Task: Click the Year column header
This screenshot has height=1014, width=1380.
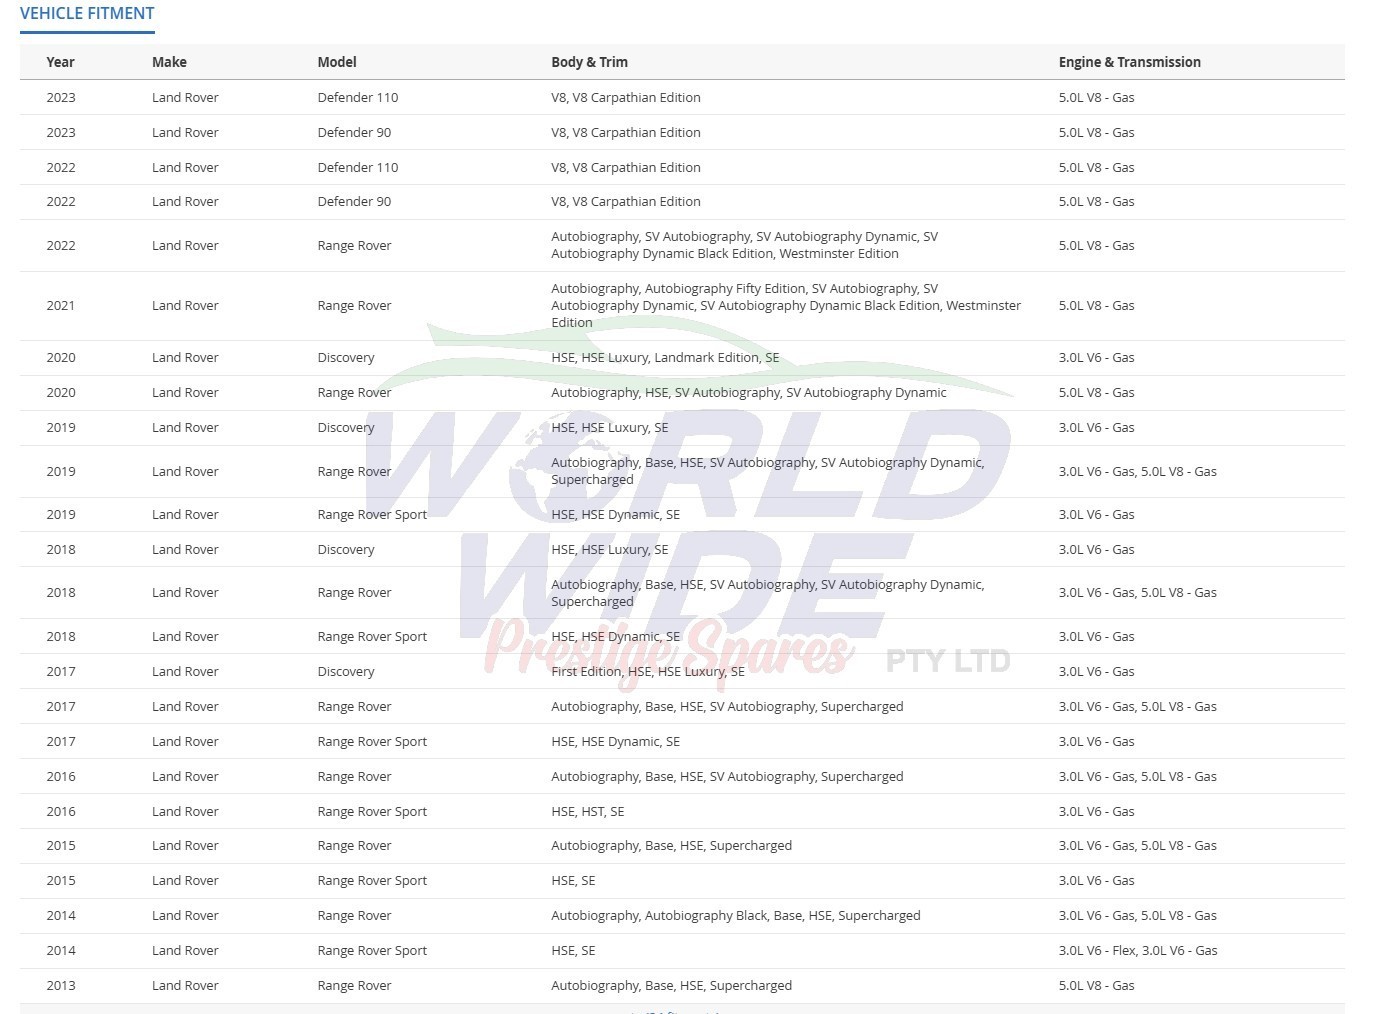Action: click(60, 62)
